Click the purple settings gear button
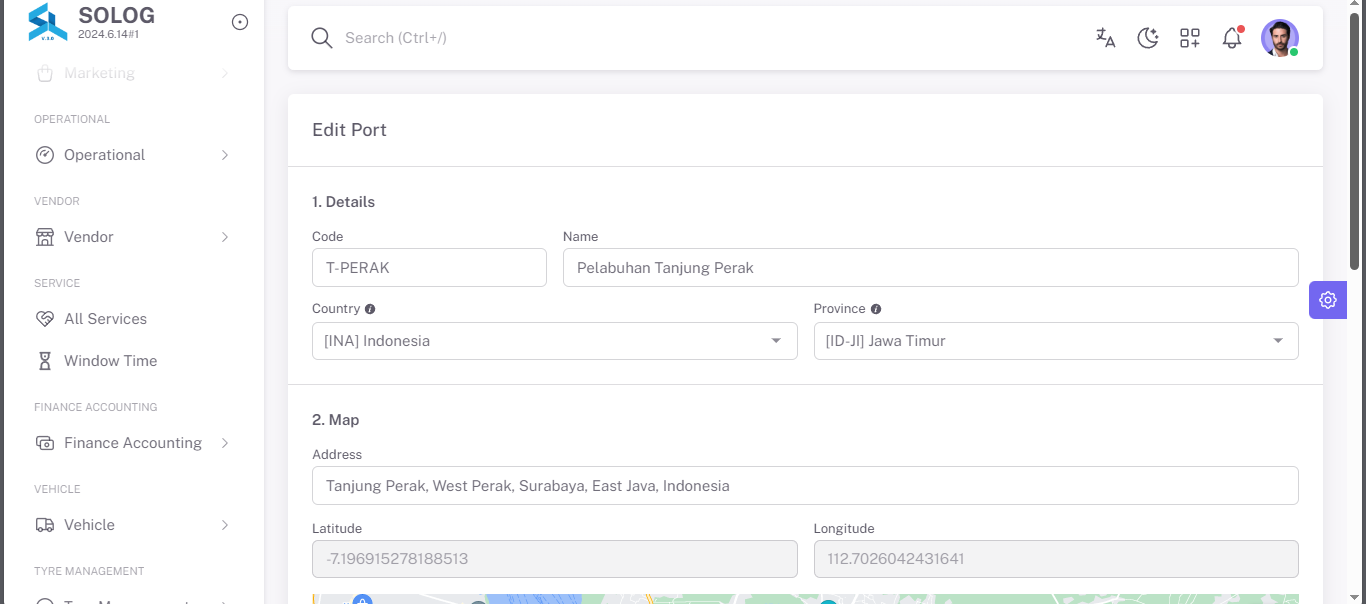 point(1328,300)
